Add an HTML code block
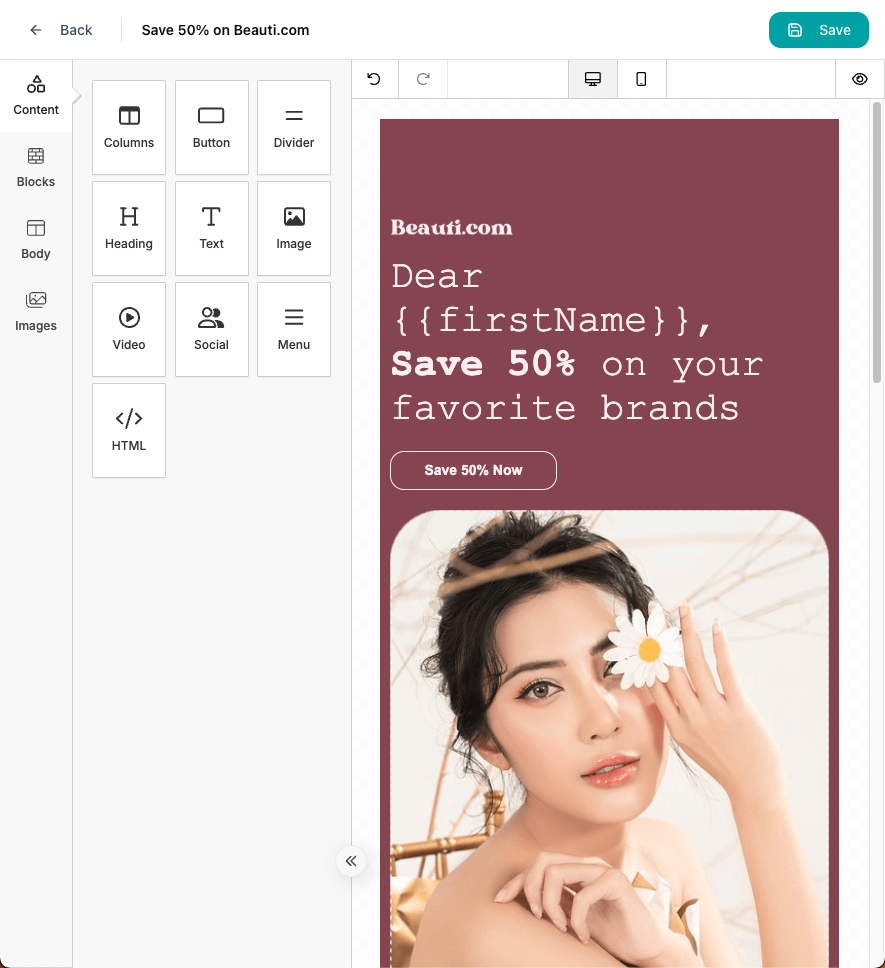Viewport: 885px width, 968px height. click(x=129, y=430)
